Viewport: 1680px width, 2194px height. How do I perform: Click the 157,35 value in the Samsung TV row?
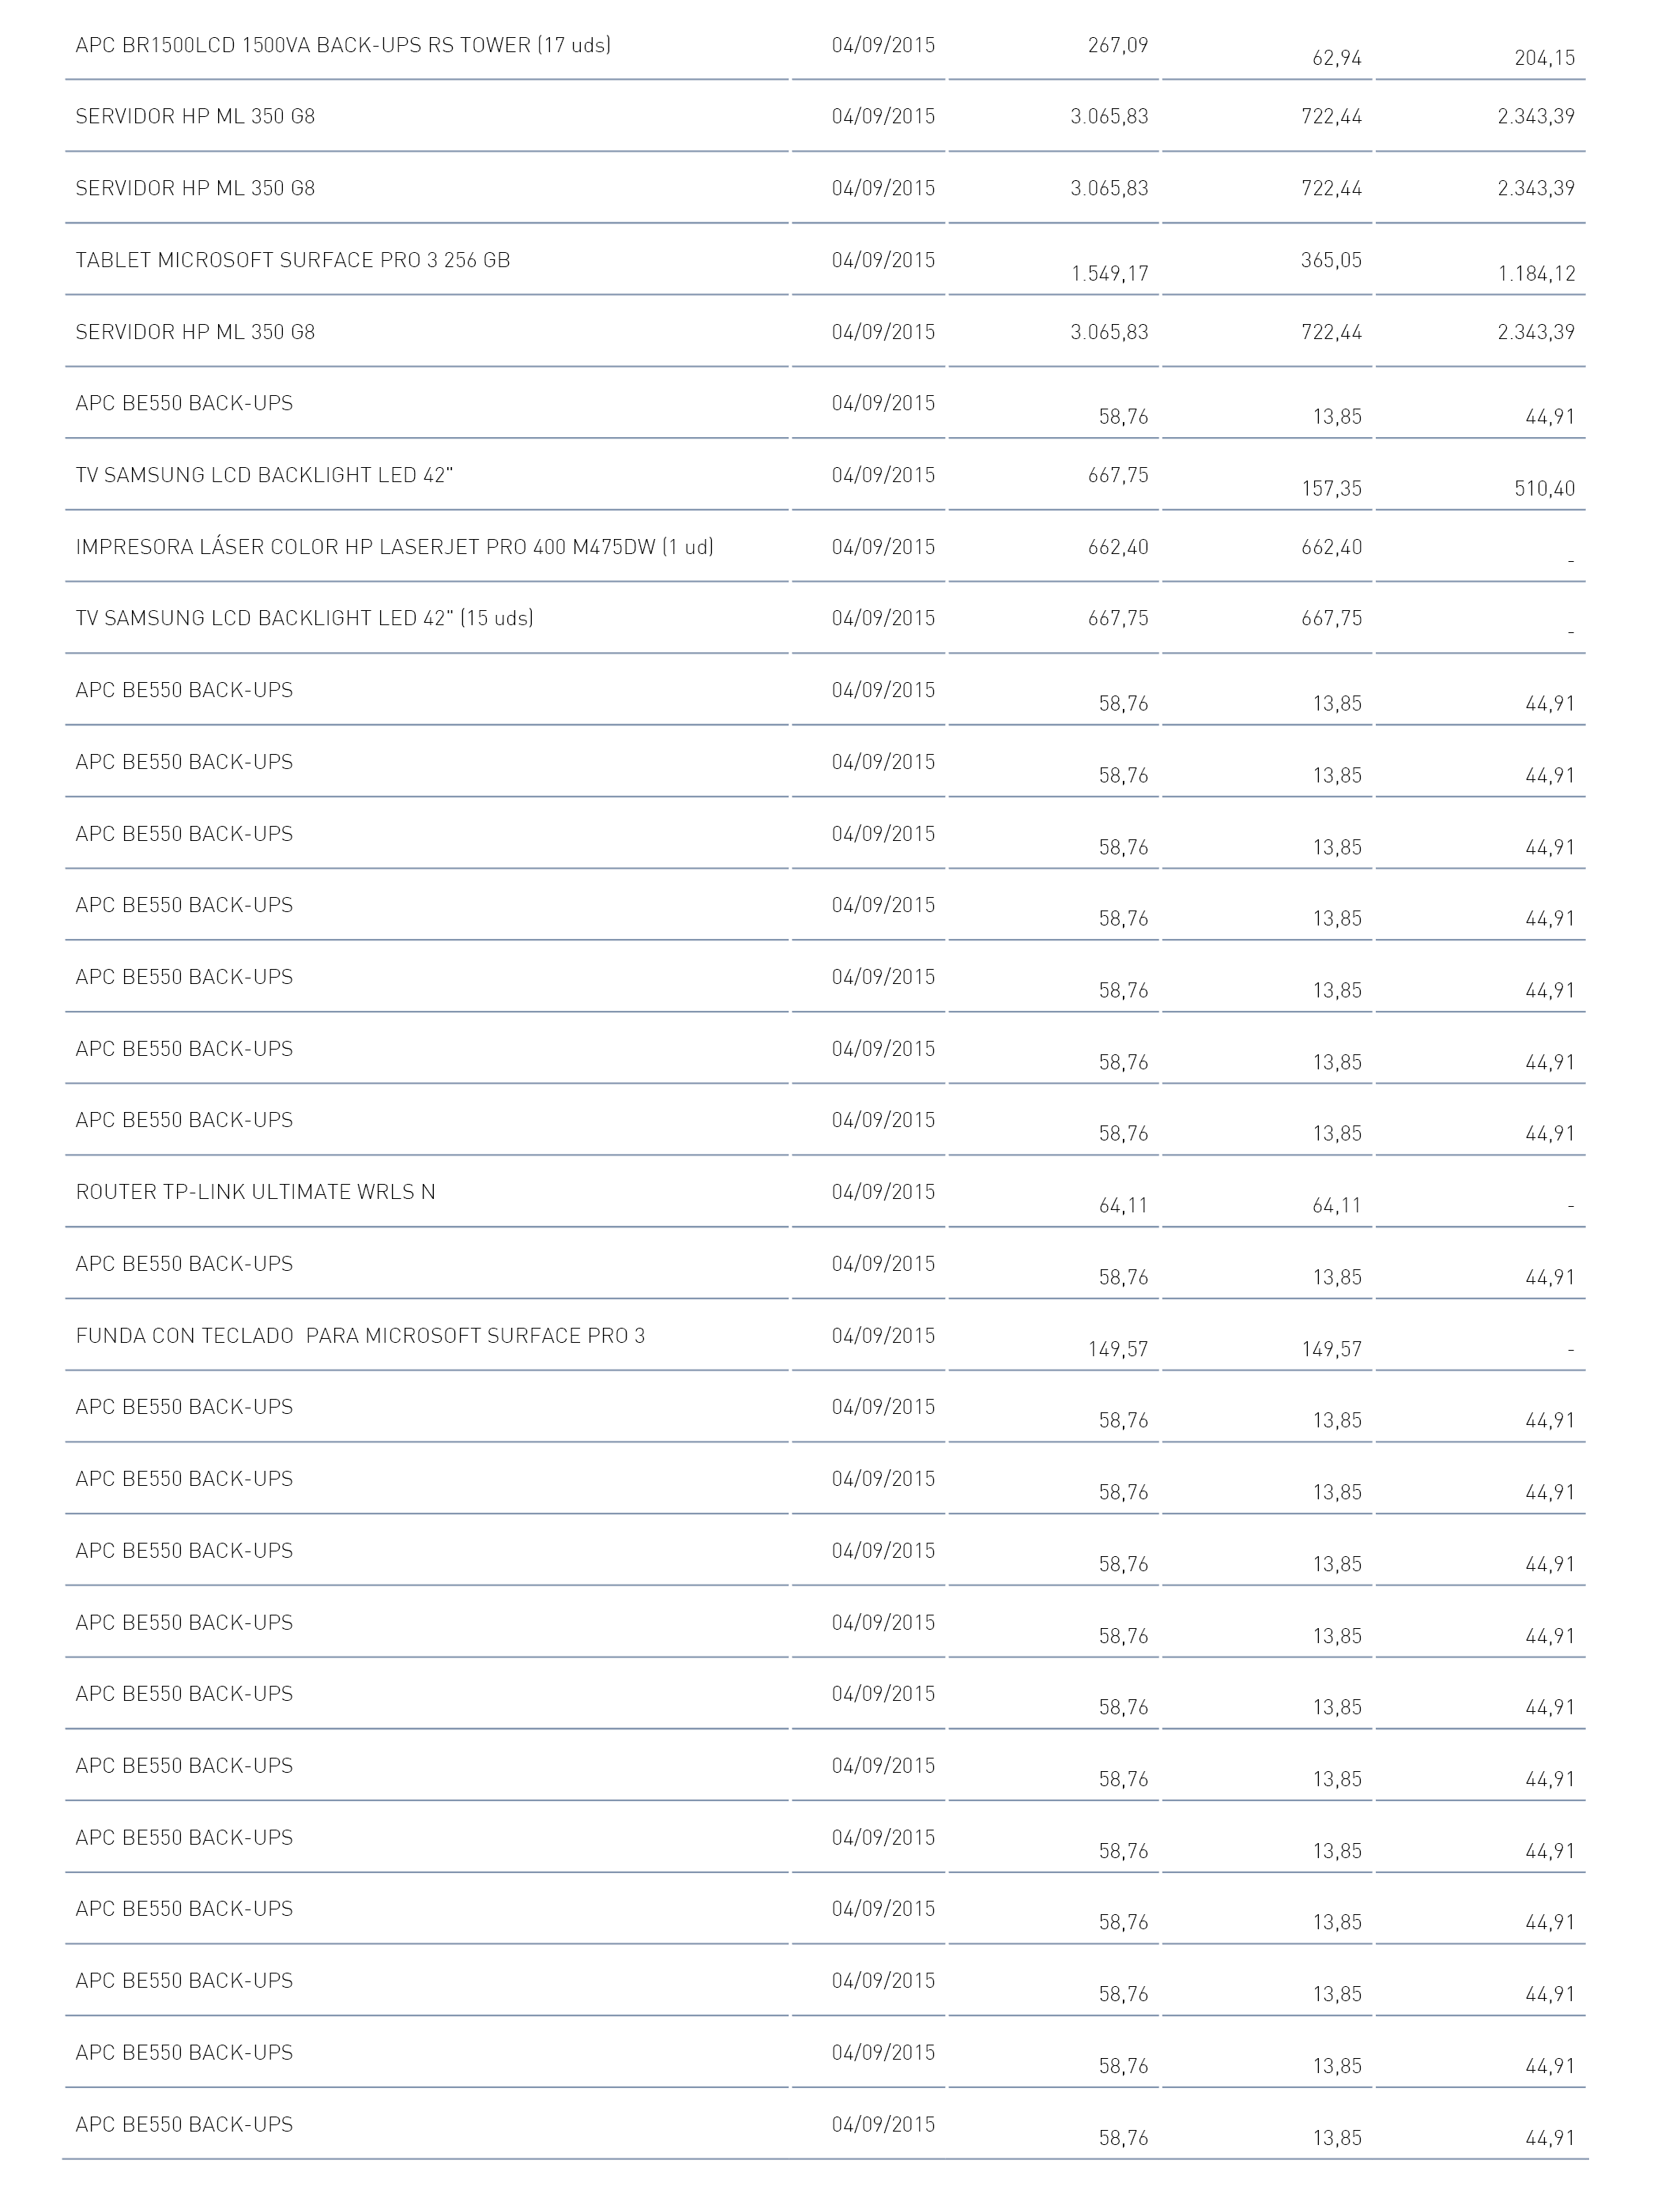(1331, 489)
